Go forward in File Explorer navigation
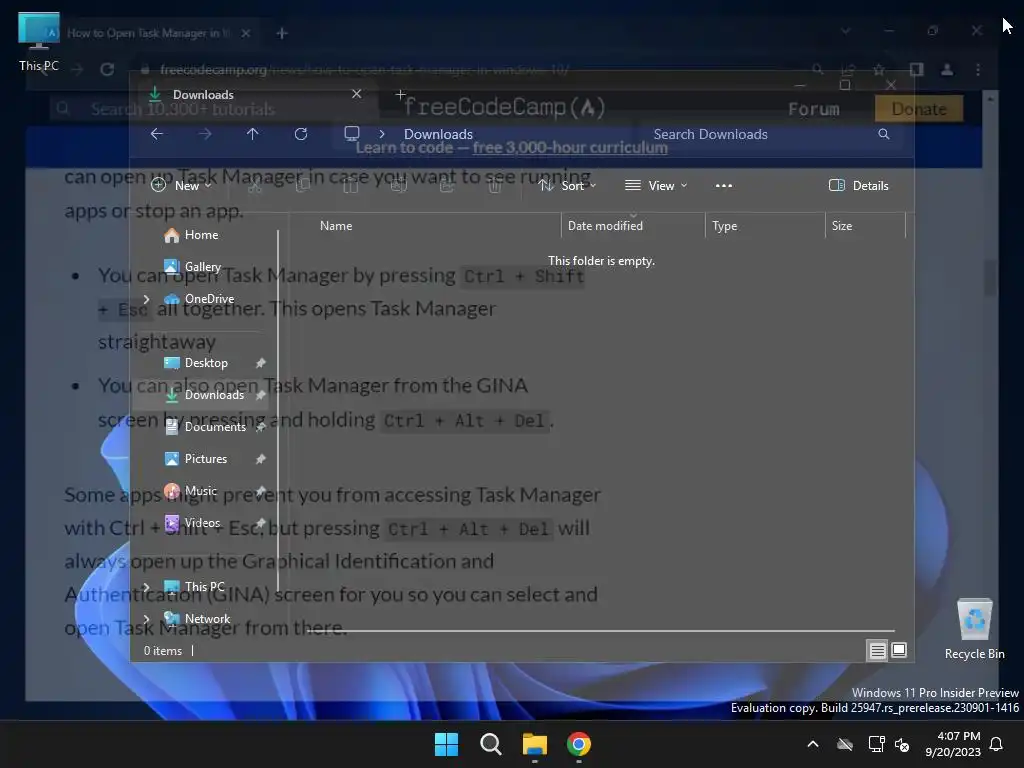Viewport: 1024px width, 768px height. pyautogui.click(x=205, y=134)
